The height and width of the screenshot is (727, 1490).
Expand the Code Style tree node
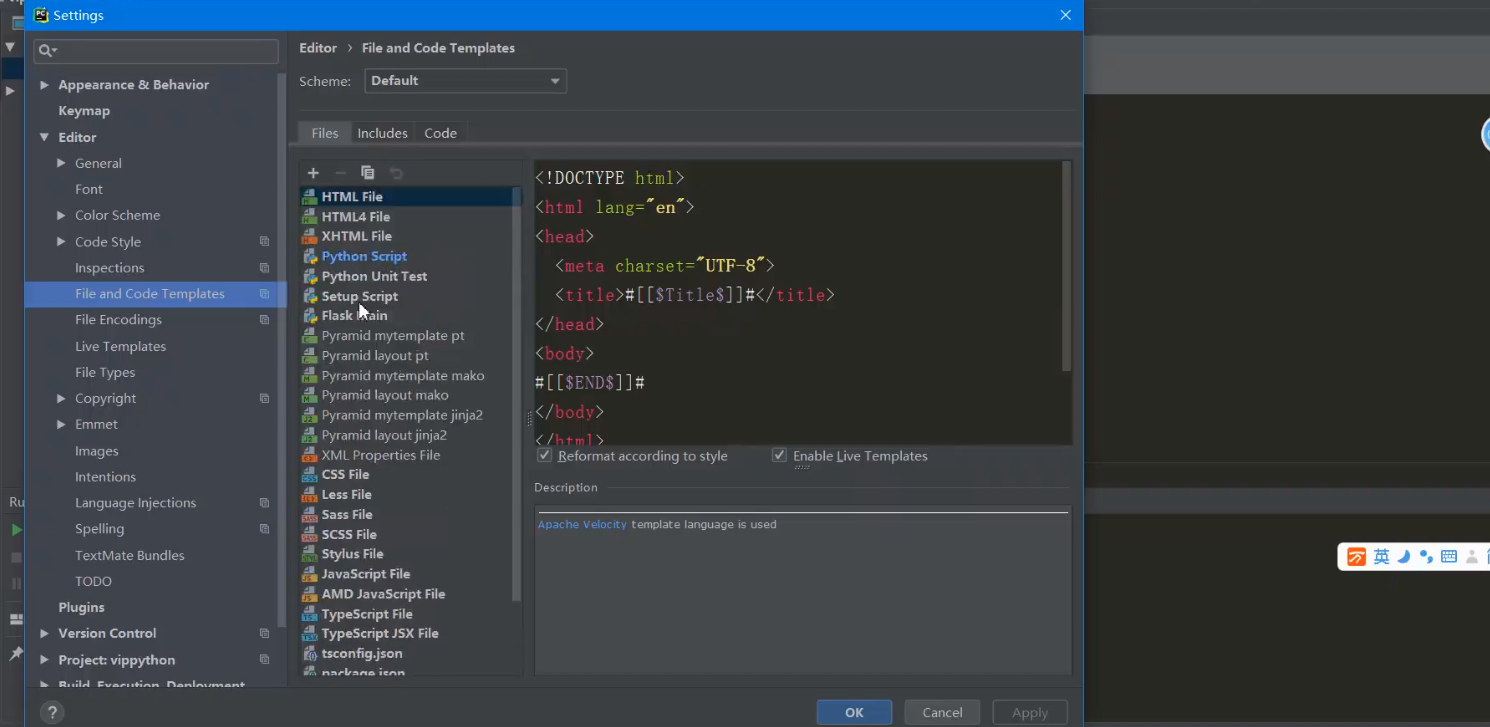61,242
